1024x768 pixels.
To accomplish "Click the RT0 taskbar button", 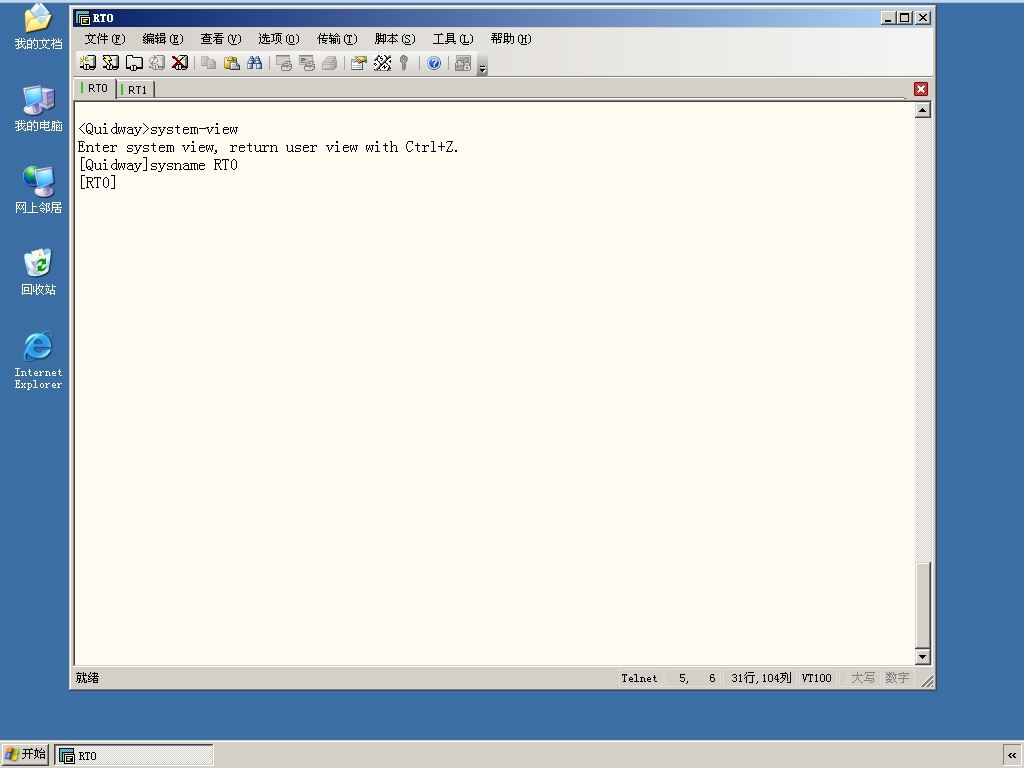I will tap(134, 756).
